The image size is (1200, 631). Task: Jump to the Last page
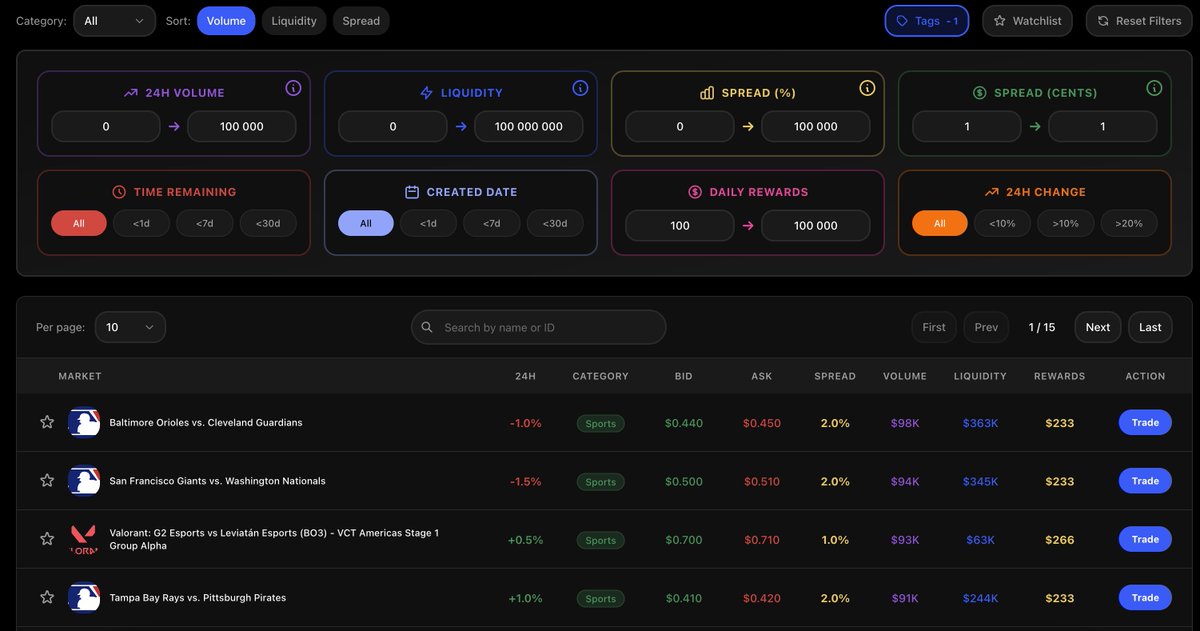(1150, 327)
